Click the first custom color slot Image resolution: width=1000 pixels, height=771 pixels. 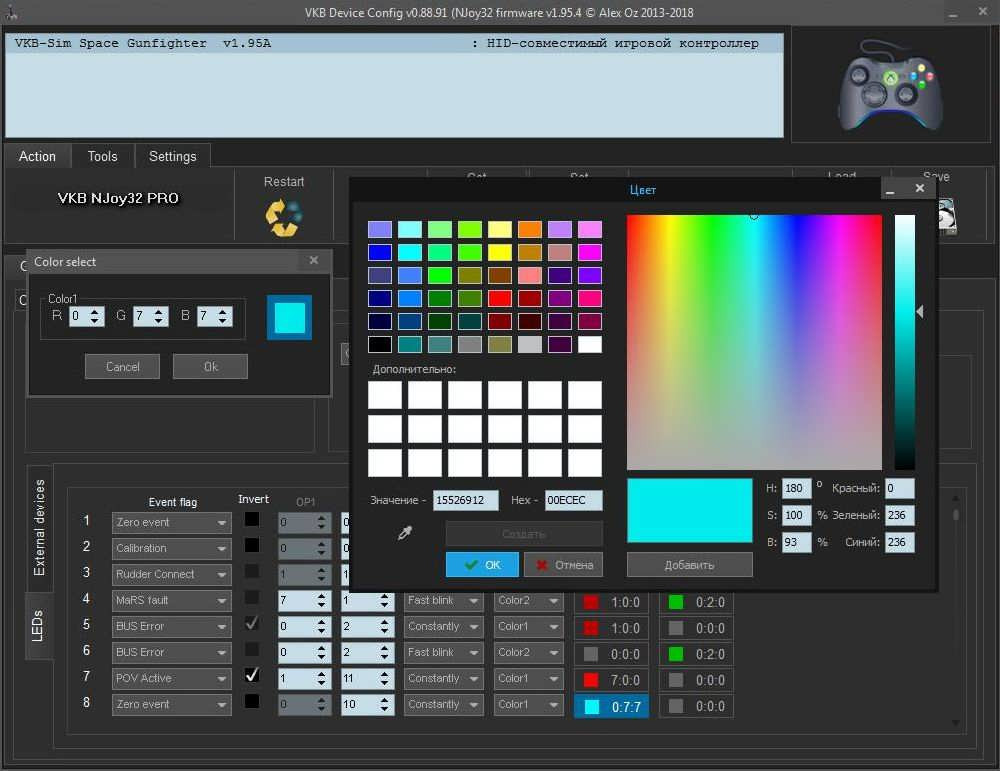(385, 395)
